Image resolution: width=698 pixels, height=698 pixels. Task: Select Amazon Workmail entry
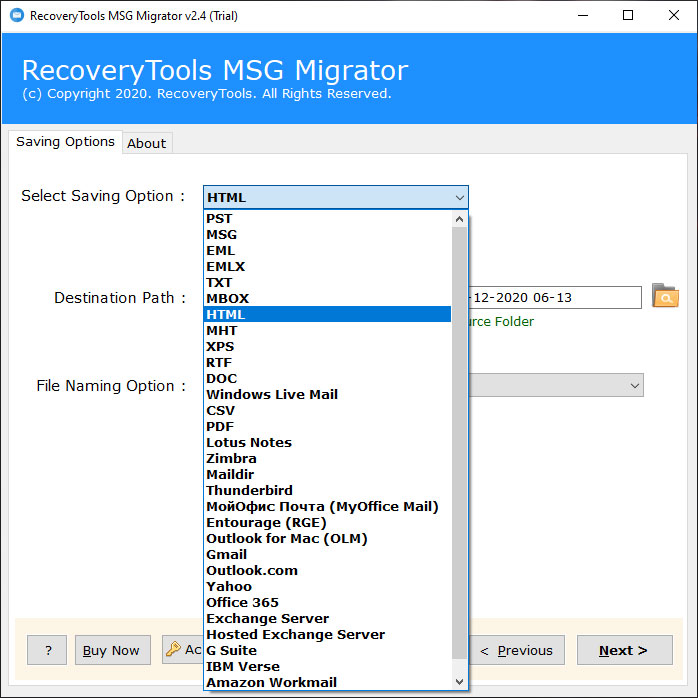pos(327,682)
